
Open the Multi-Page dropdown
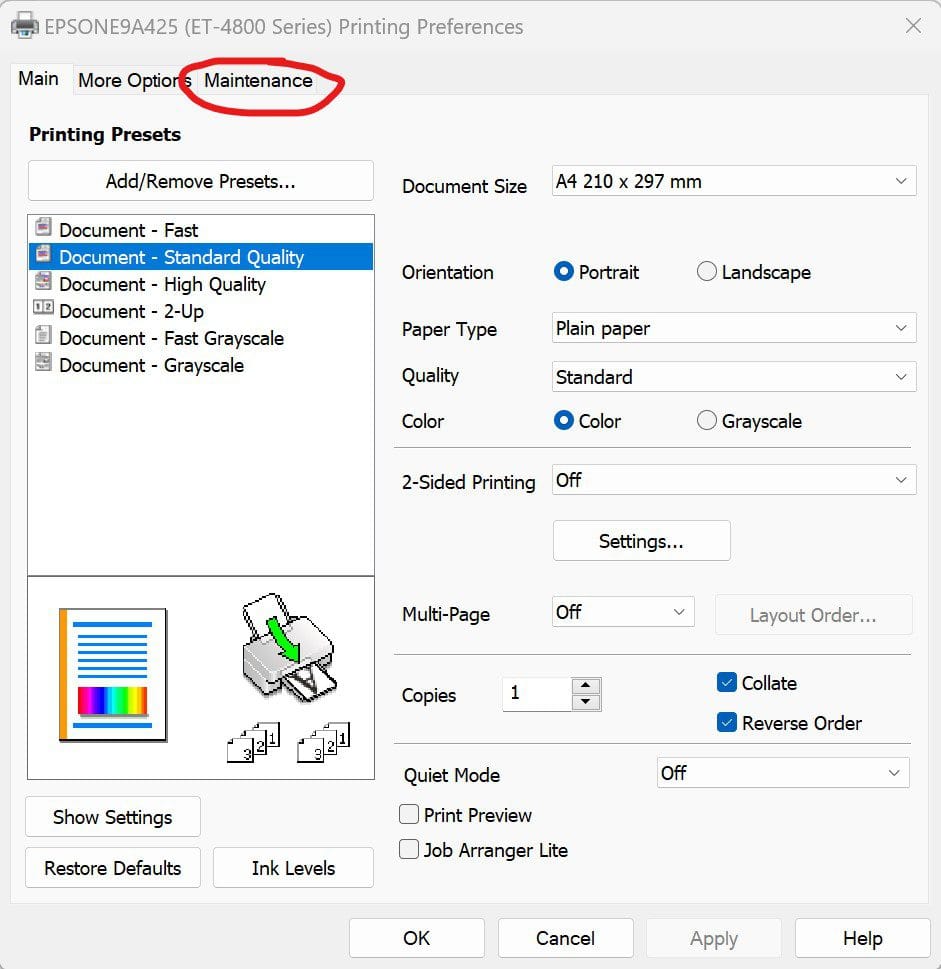coord(623,612)
